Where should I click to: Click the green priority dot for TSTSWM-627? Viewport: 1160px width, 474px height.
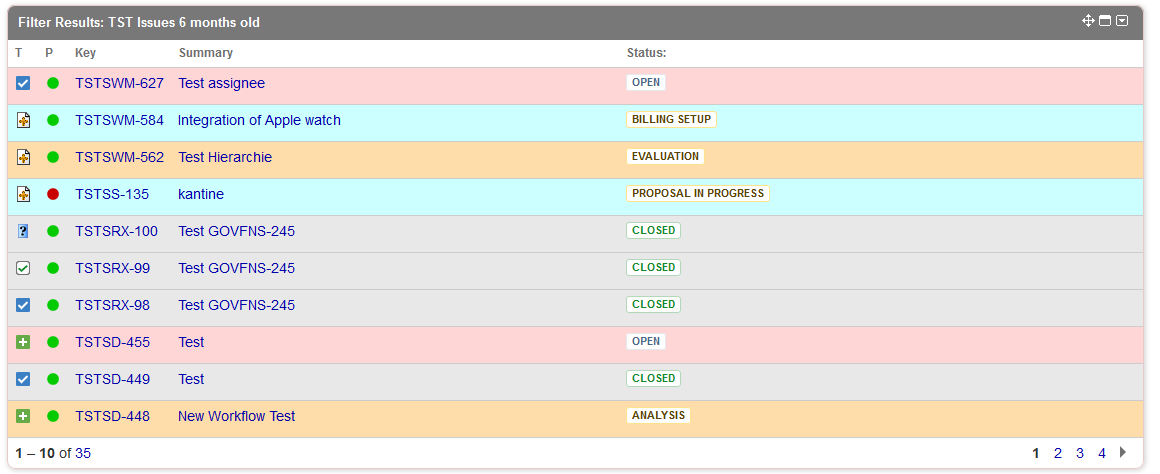pos(53,83)
